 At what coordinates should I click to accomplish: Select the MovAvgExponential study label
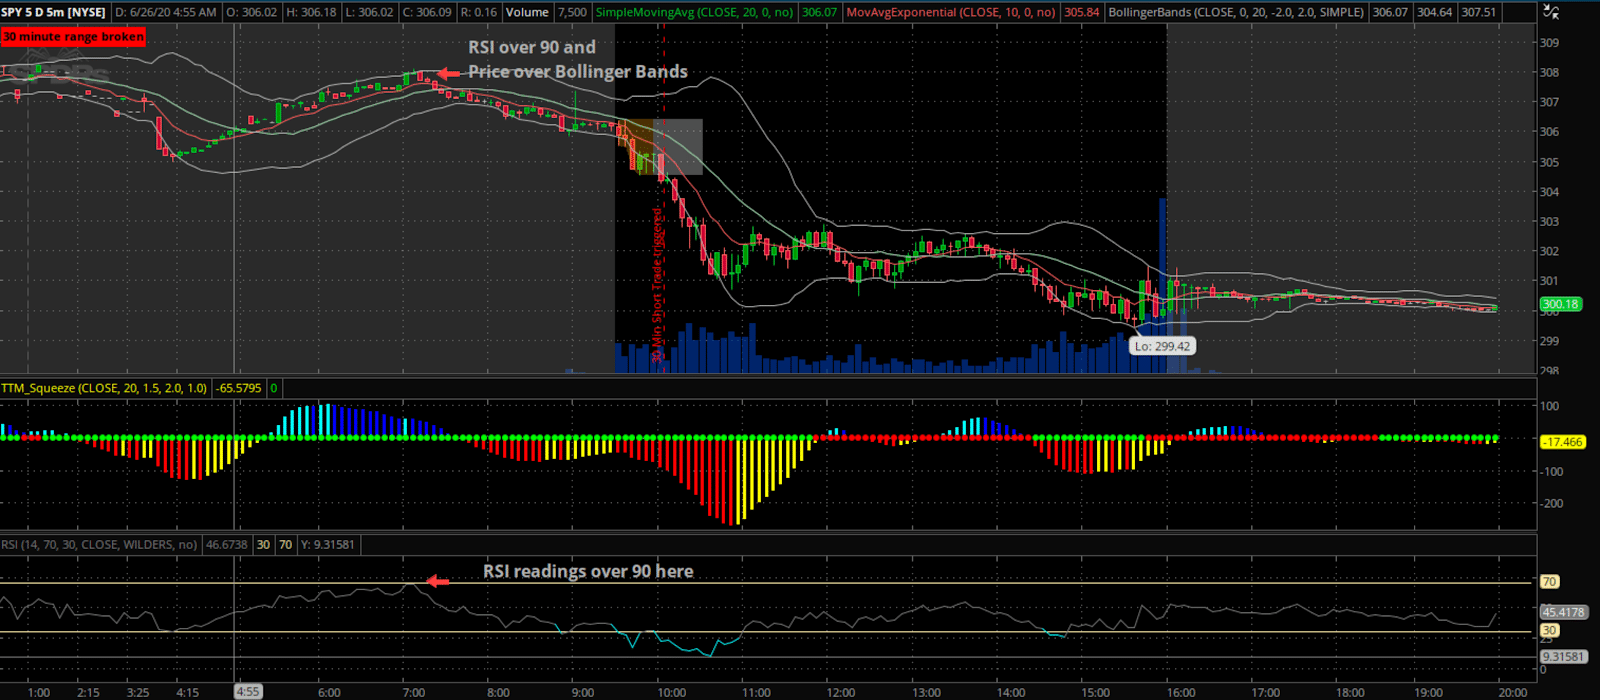(x=951, y=12)
